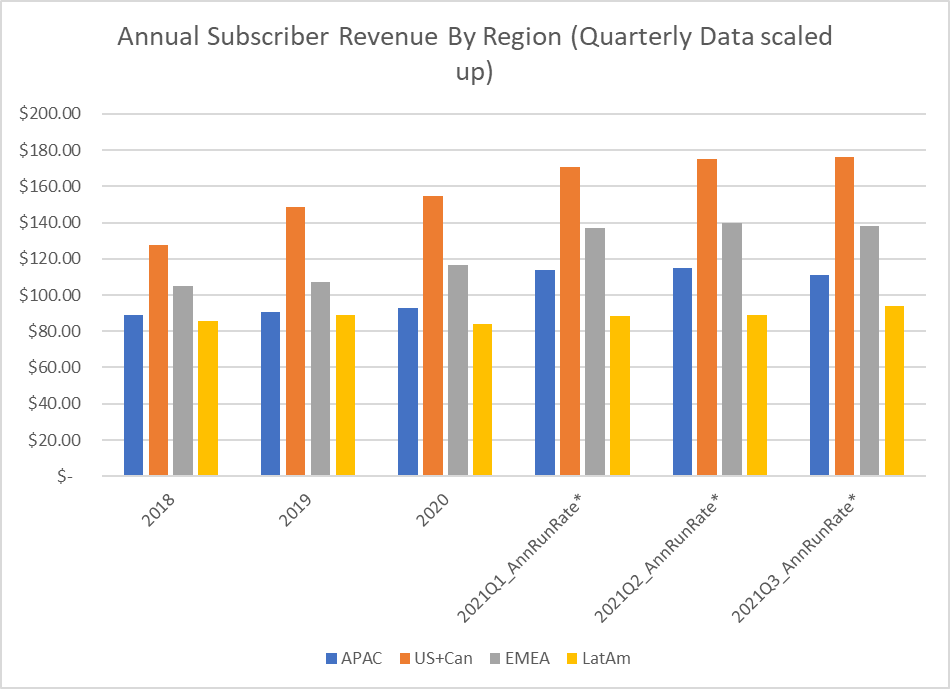Select the US+Can legend entry
The width and height of the screenshot is (950, 689).
[x=446, y=658]
